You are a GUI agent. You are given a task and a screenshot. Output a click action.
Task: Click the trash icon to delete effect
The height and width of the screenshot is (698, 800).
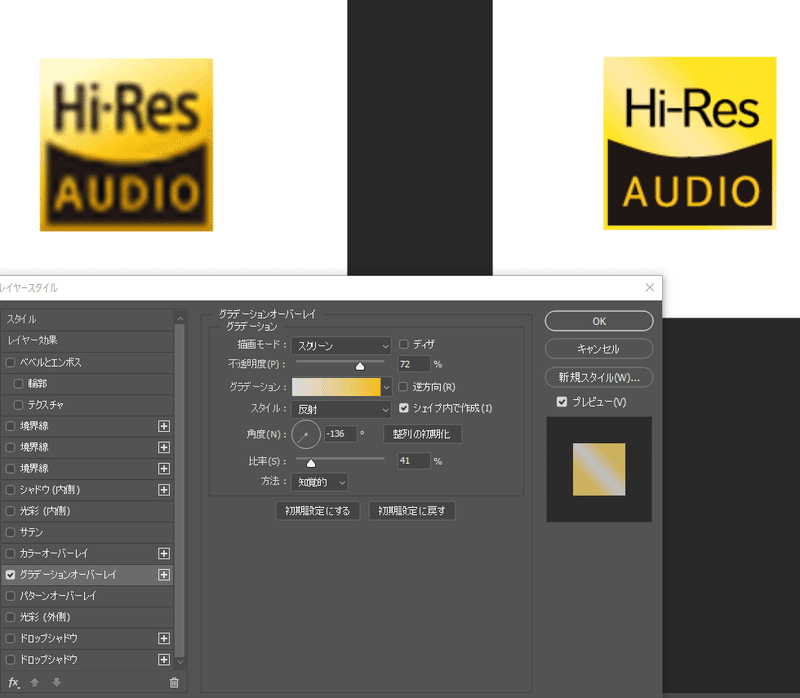coord(173,682)
